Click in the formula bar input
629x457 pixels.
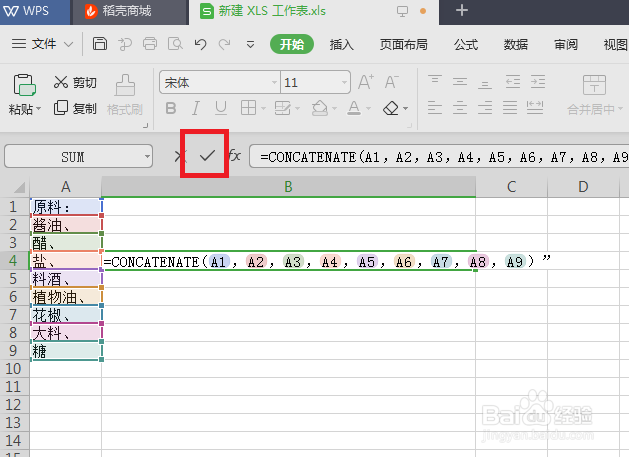[x=439, y=156]
